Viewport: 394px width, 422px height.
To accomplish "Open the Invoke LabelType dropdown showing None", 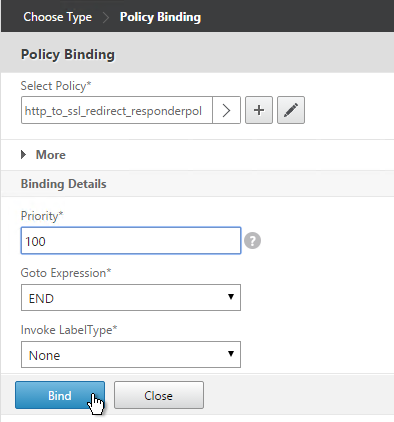I will point(131,354).
